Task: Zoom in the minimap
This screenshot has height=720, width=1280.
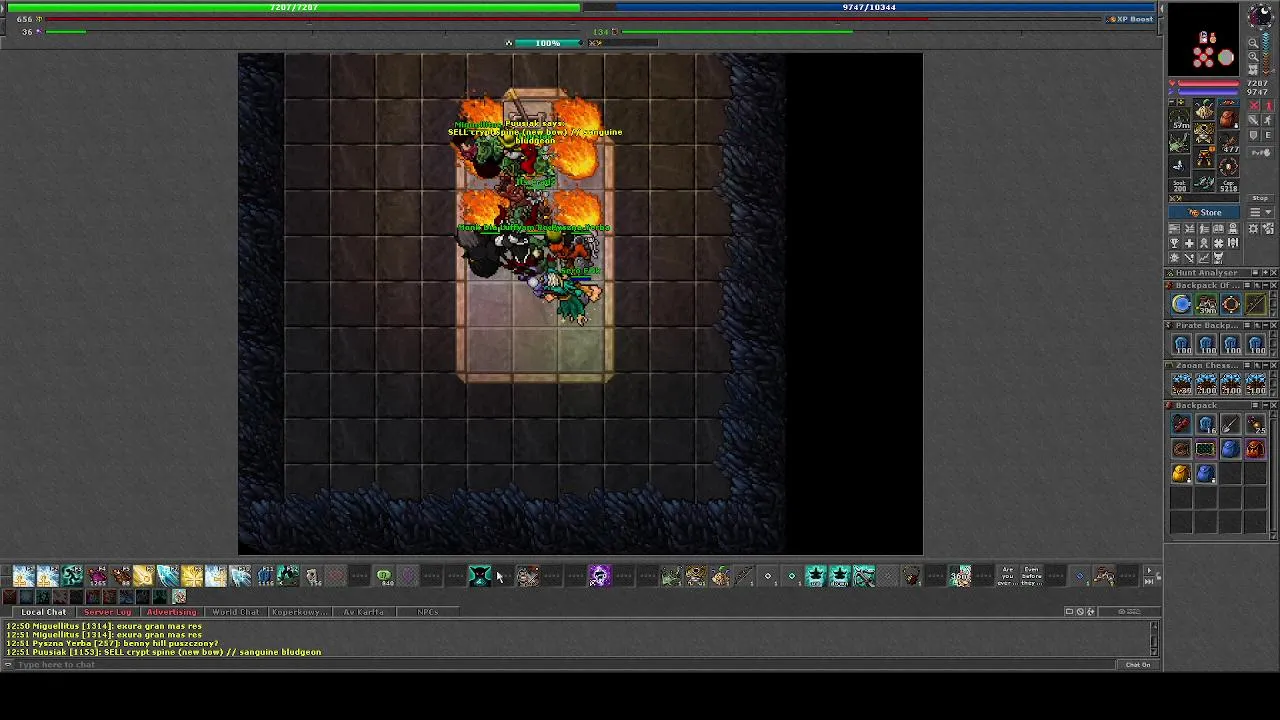Action: (x=1253, y=56)
